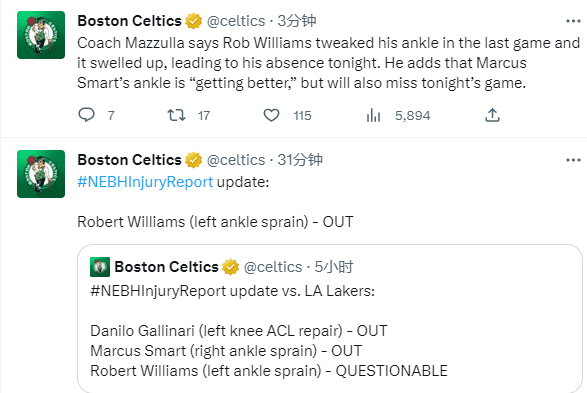
Task: Open the quoted LA Lakers injury report tweet
Action: point(330,319)
